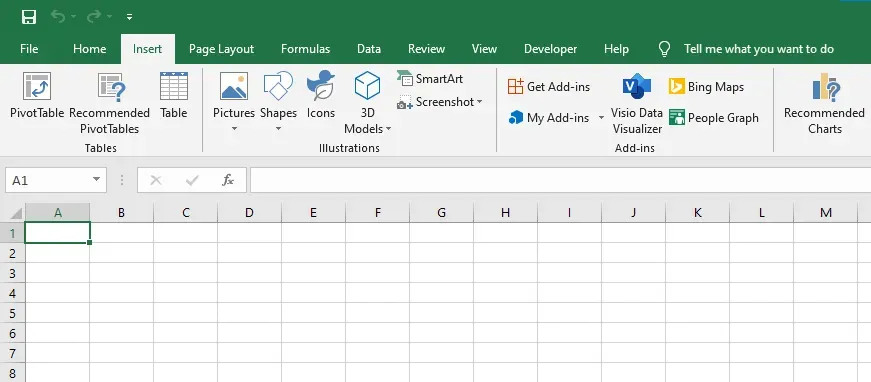871x382 pixels.
Task: Click Recommended Charts icon
Action: [x=825, y=87]
